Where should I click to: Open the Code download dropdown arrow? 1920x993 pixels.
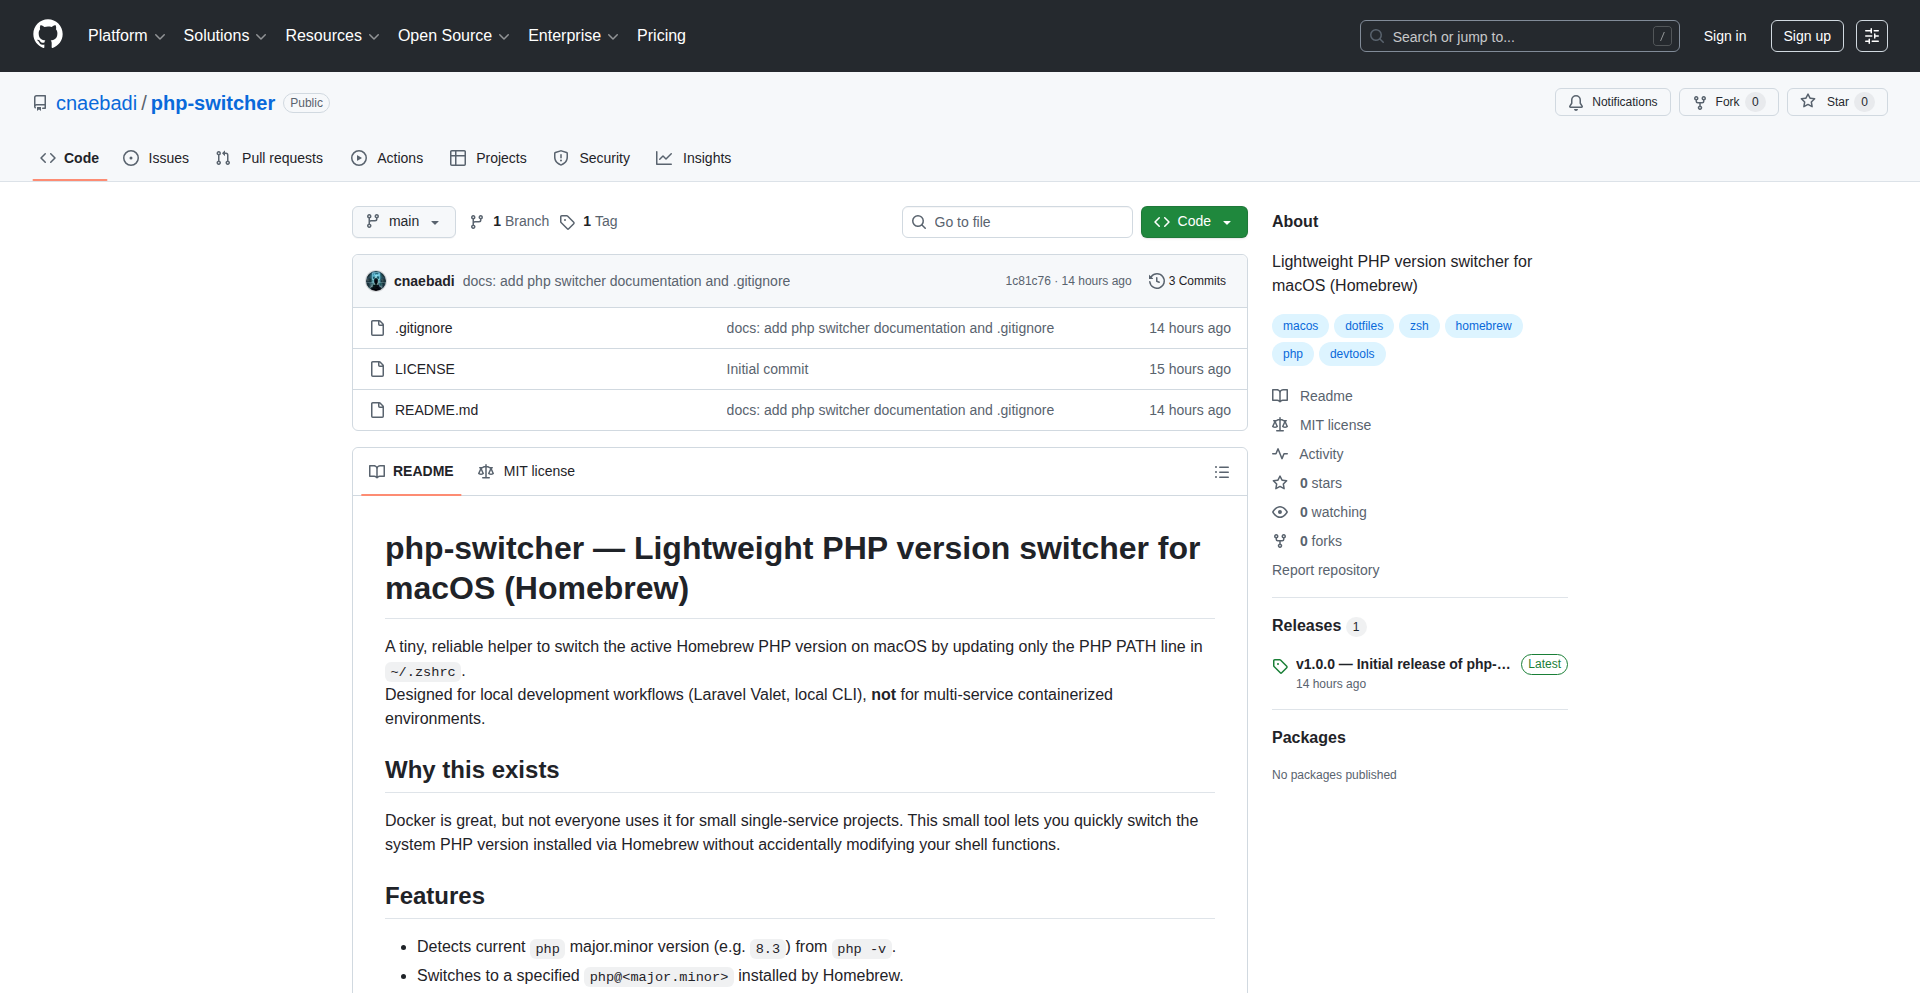click(1228, 221)
